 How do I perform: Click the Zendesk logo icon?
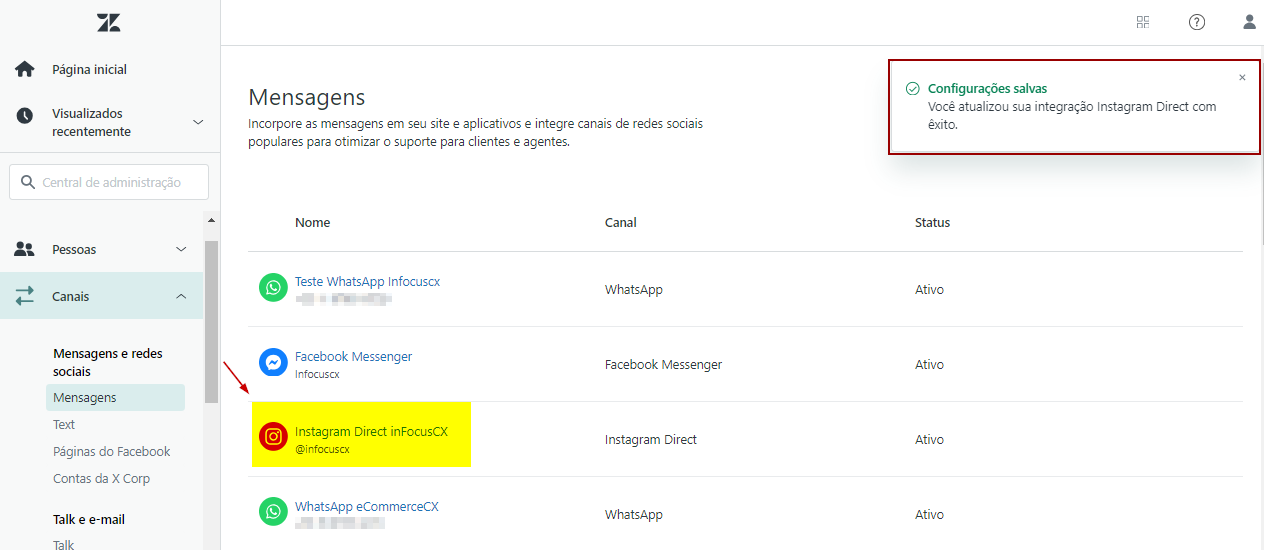109,22
